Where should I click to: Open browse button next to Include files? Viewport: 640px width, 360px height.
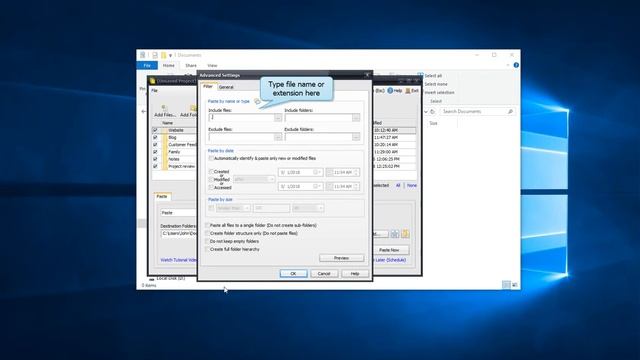coord(278,118)
